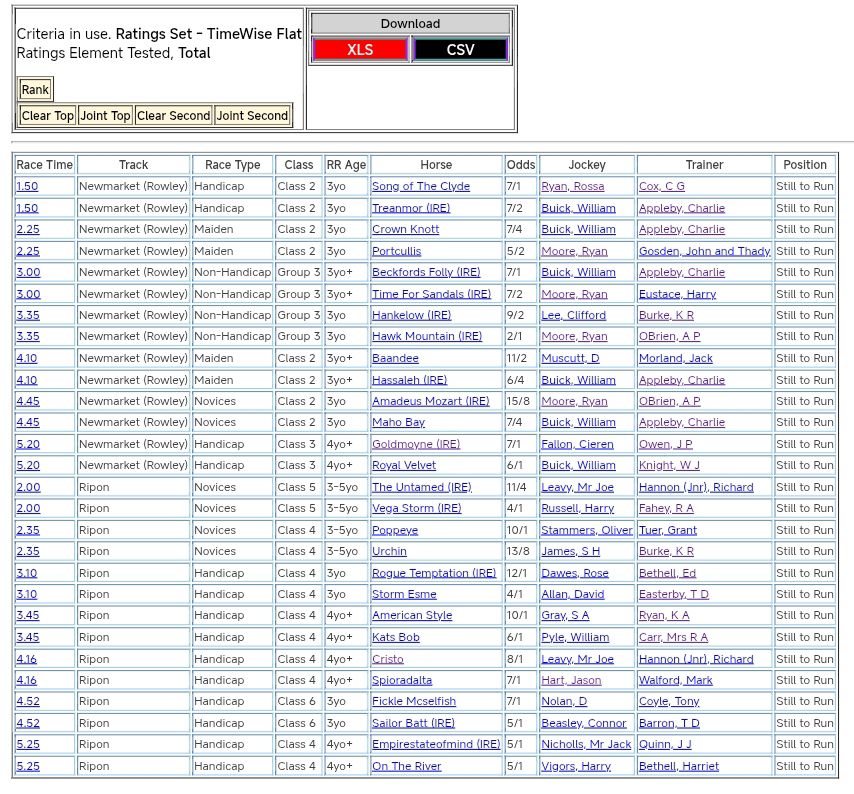Download ratings as XLS file
This screenshot has height=794, width=854.
[x=360, y=49]
